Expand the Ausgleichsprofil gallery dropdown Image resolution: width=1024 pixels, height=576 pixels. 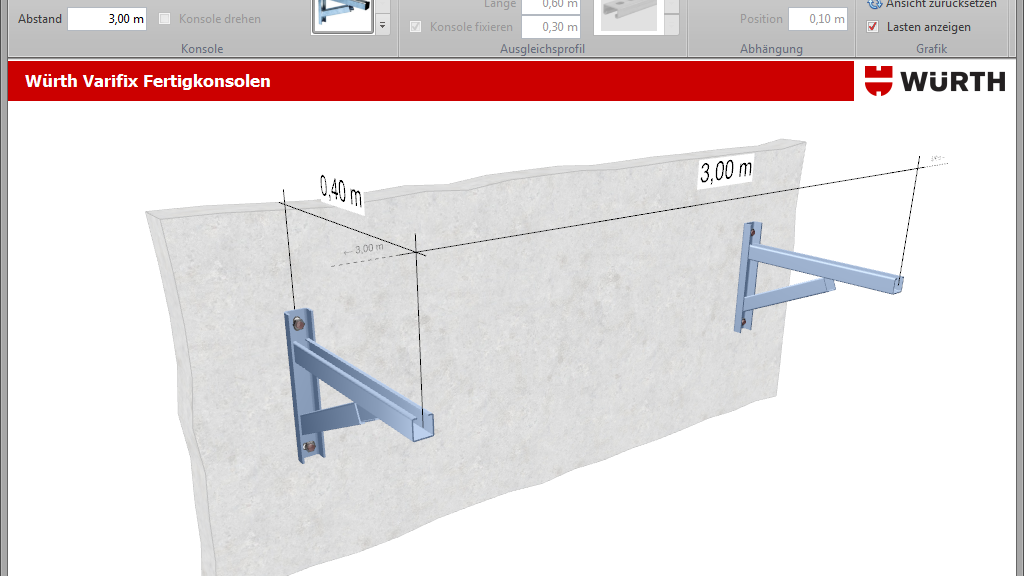(x=671, y=25)
